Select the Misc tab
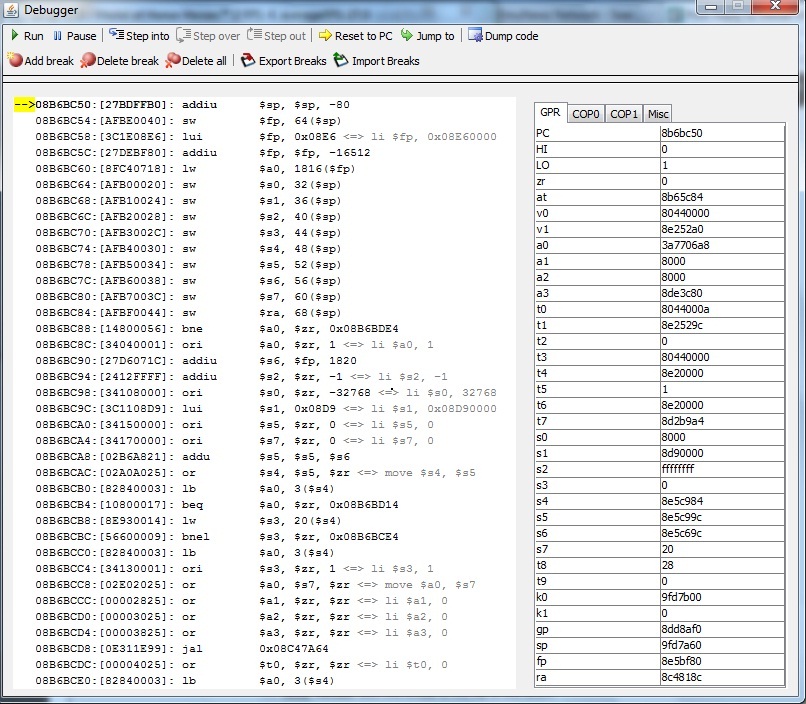Screen dimensions: 806x704 click(657, 114)
